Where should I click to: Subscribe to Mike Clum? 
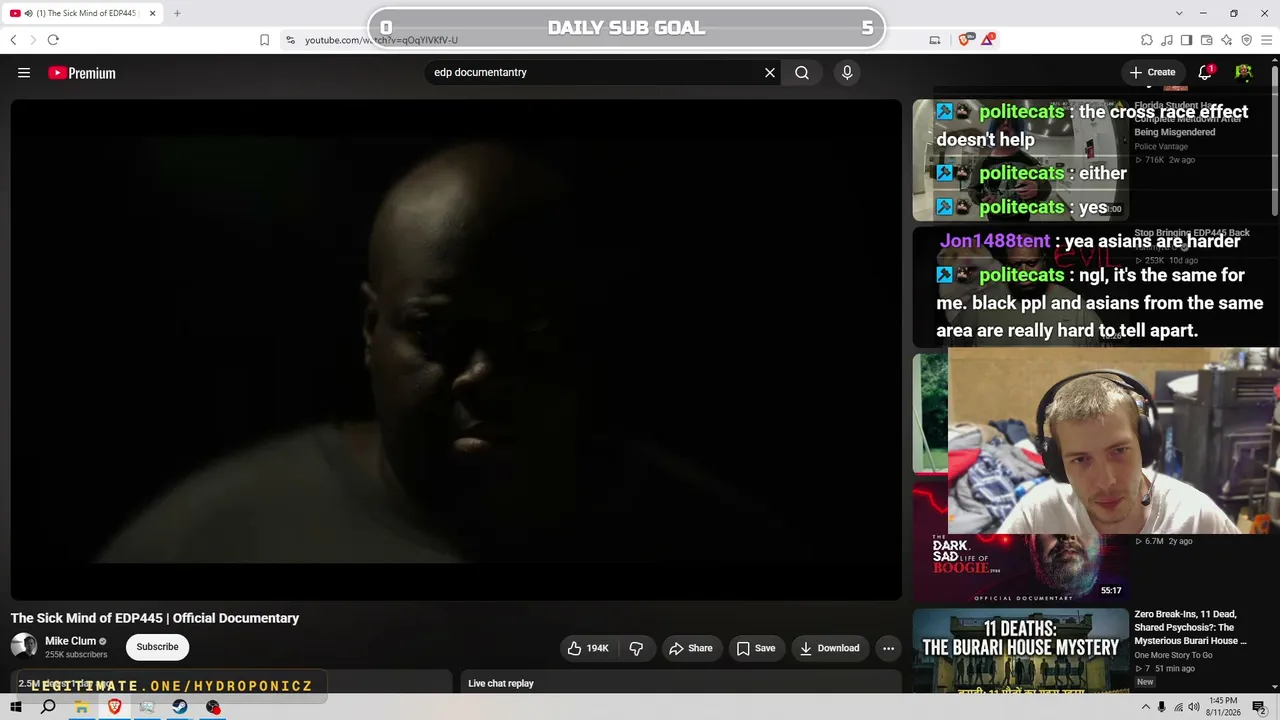[157, 647]
